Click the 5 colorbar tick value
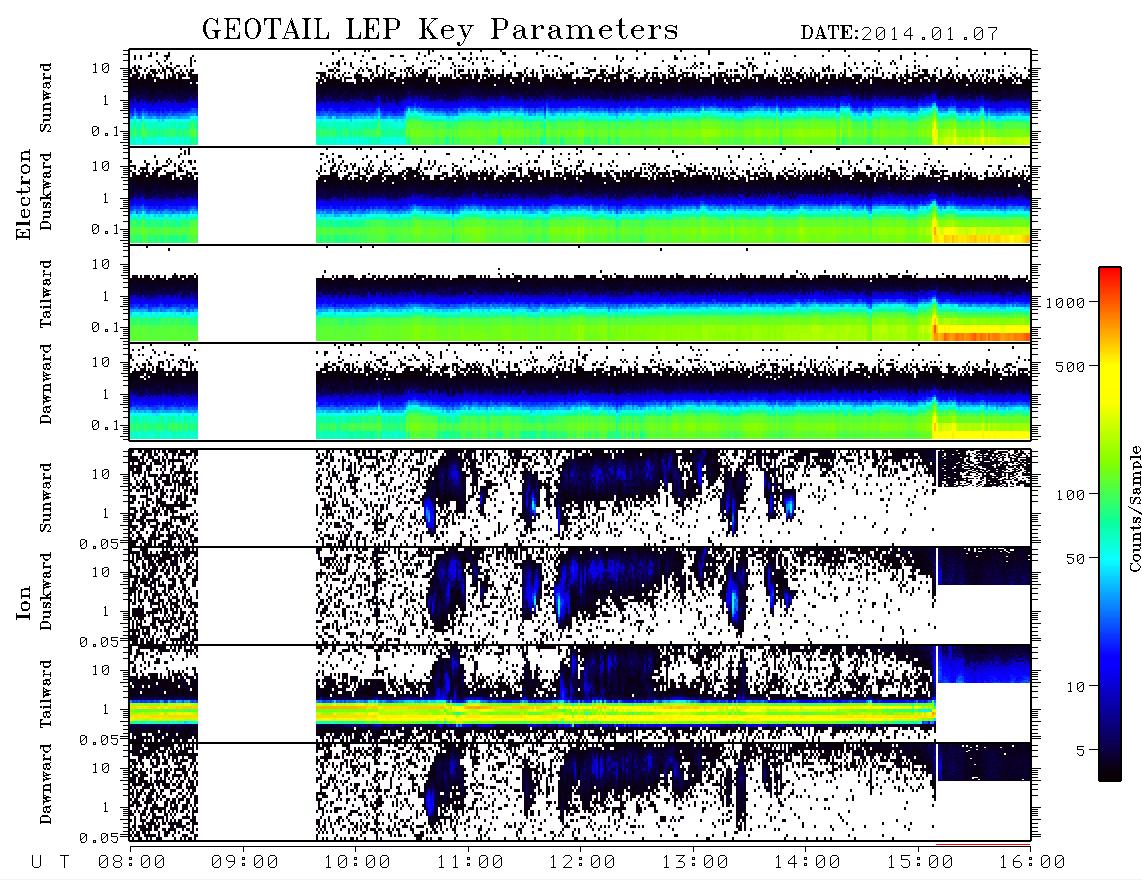 1081,750
